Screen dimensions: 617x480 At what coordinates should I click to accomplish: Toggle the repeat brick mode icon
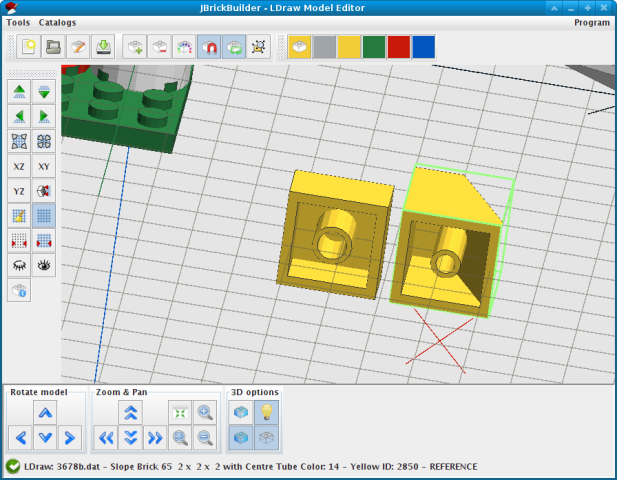234,47
